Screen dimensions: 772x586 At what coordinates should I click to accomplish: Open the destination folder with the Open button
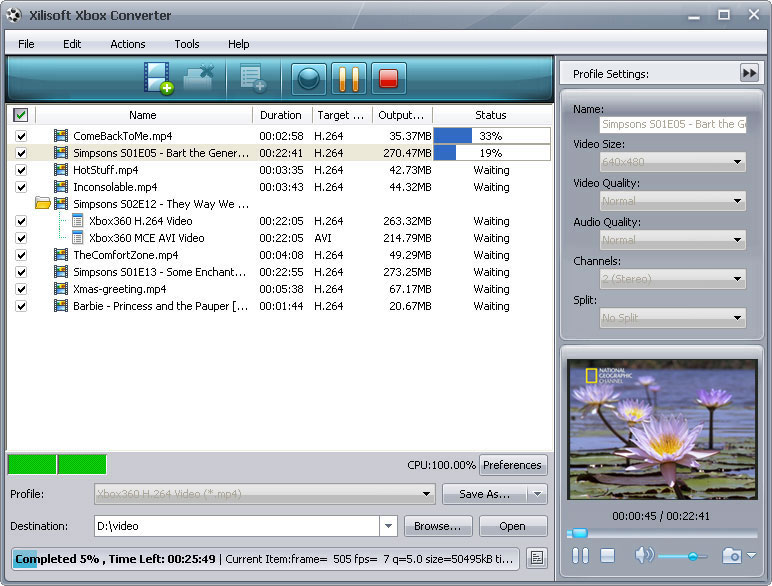(513, 526)
